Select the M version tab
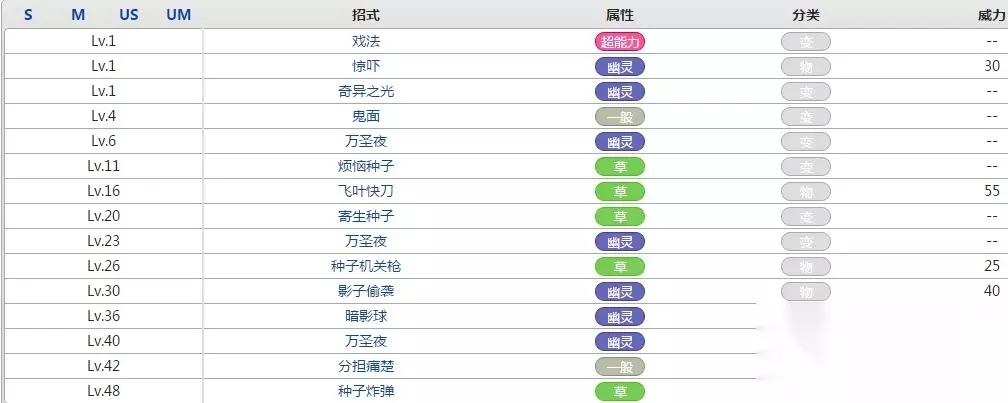Viewport: 1008px width, 403px height. point(78,15)
